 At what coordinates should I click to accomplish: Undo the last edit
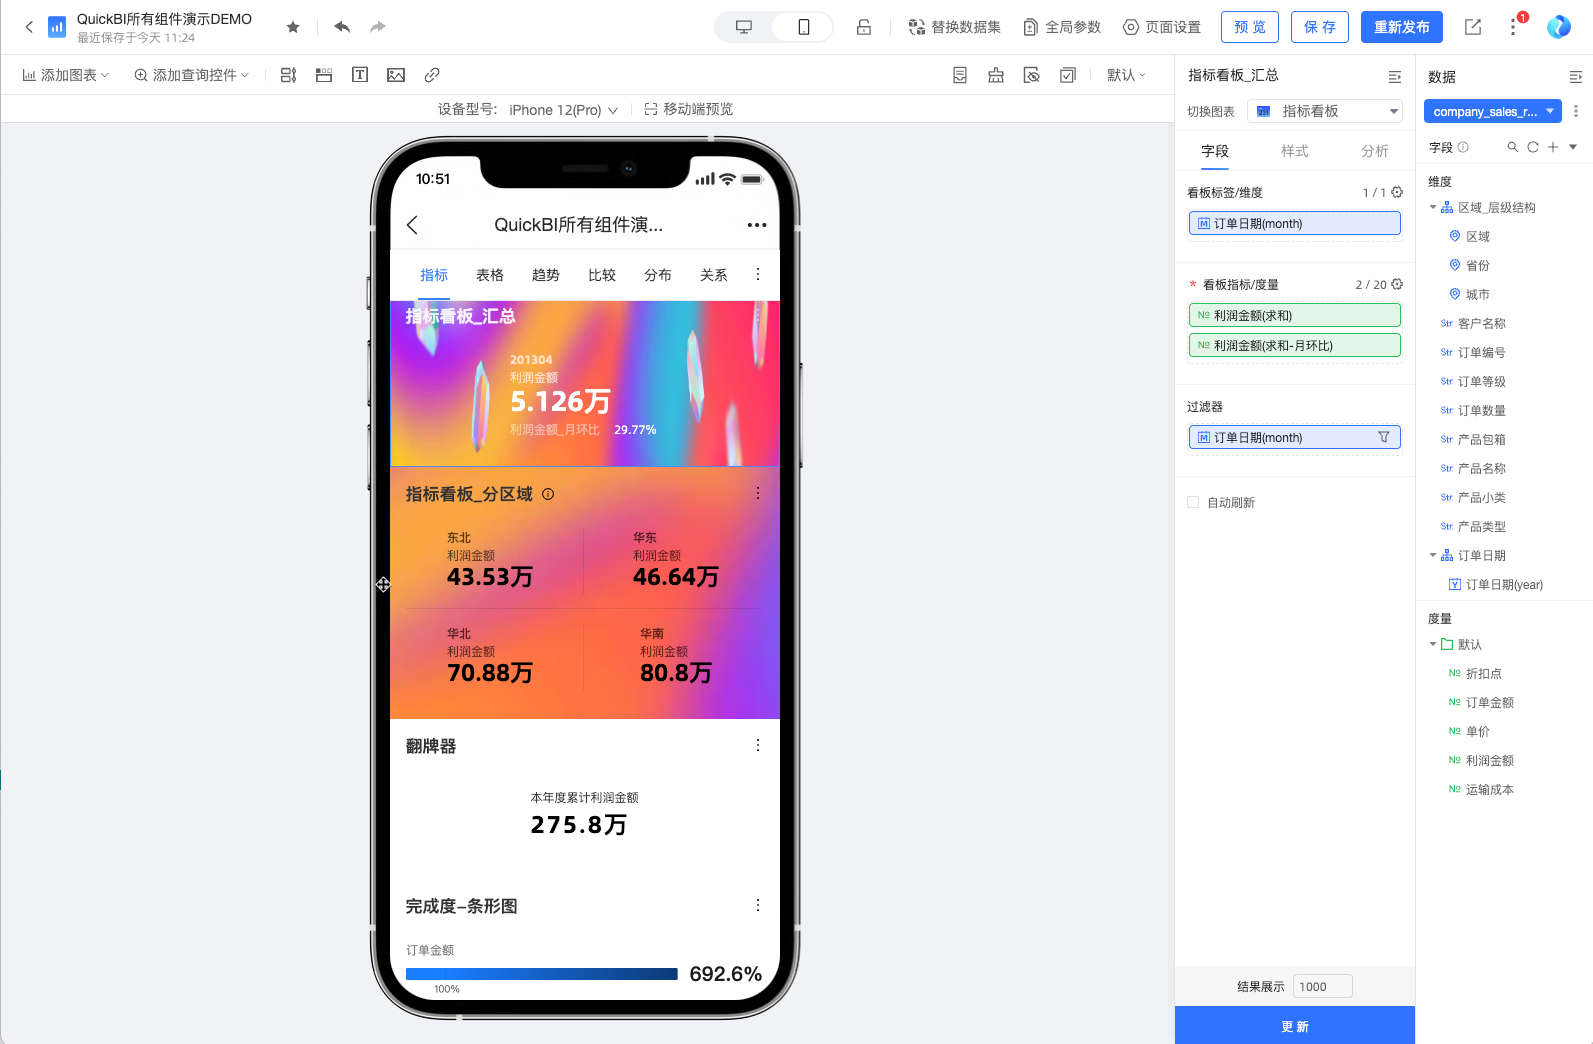(342, 27)
